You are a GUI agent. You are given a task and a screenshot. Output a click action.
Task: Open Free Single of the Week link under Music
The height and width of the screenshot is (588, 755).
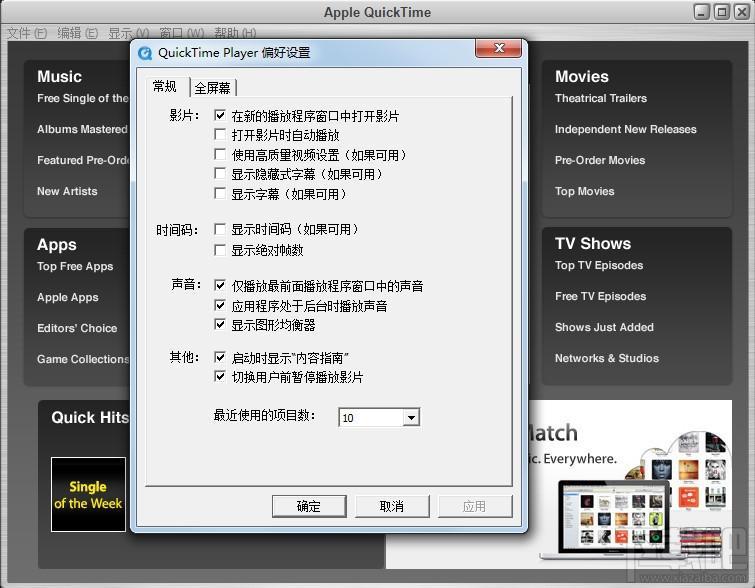pyautogui.click(x=83, y=98)
